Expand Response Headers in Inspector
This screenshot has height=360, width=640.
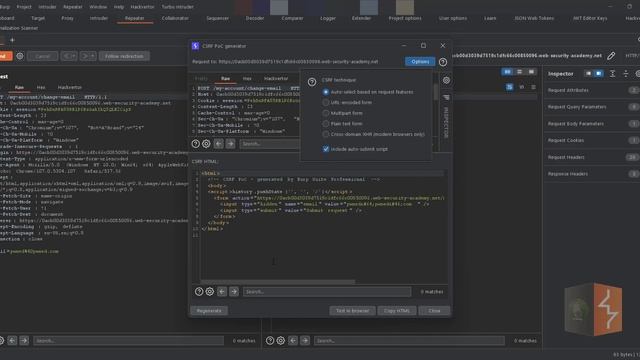[592, 174]
